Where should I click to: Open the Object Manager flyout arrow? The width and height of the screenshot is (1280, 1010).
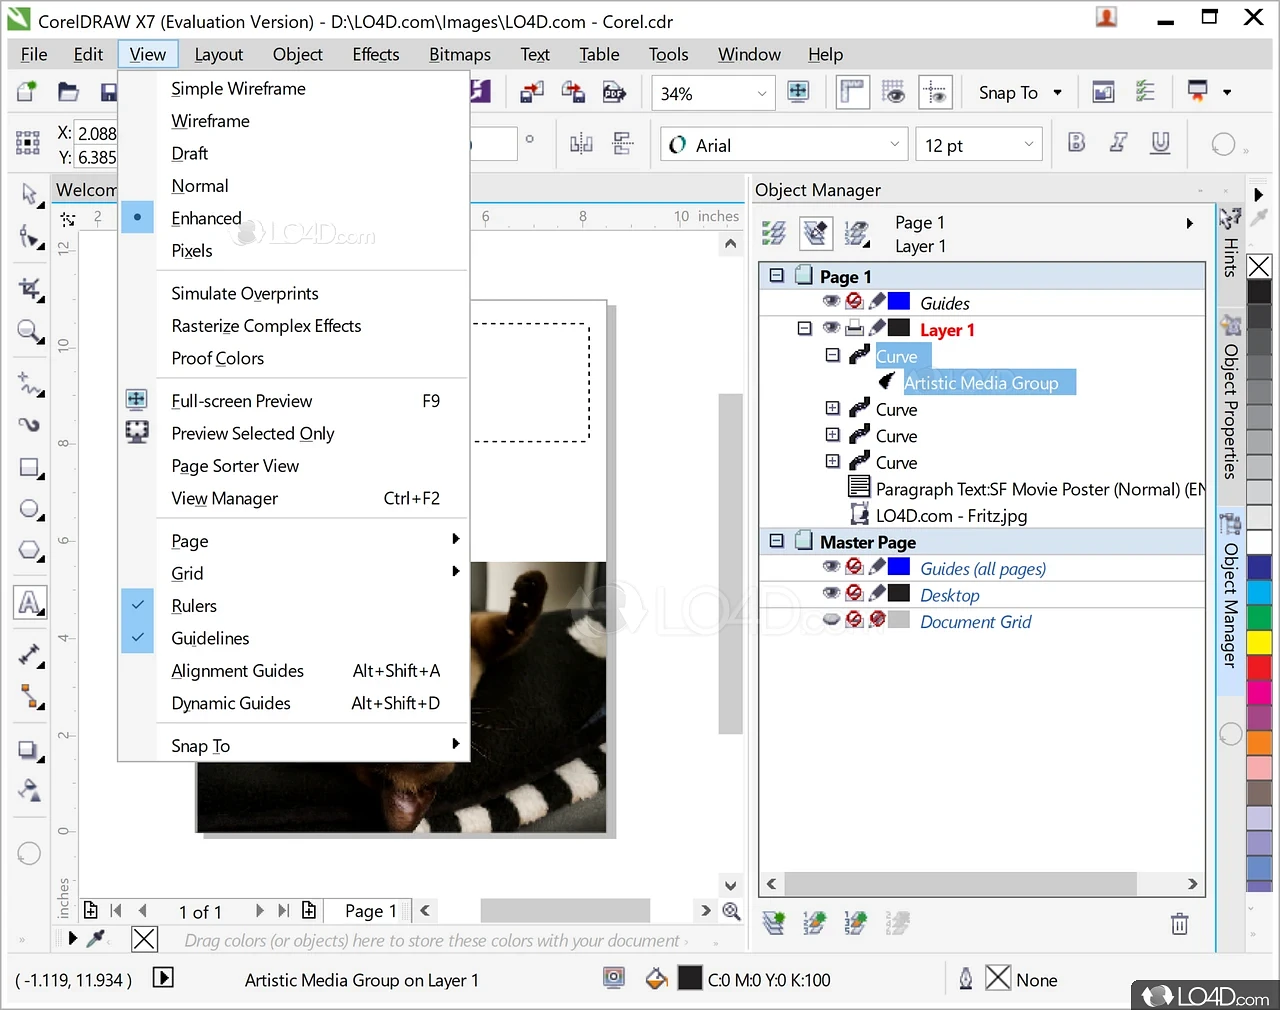[x=1189, y=224]
